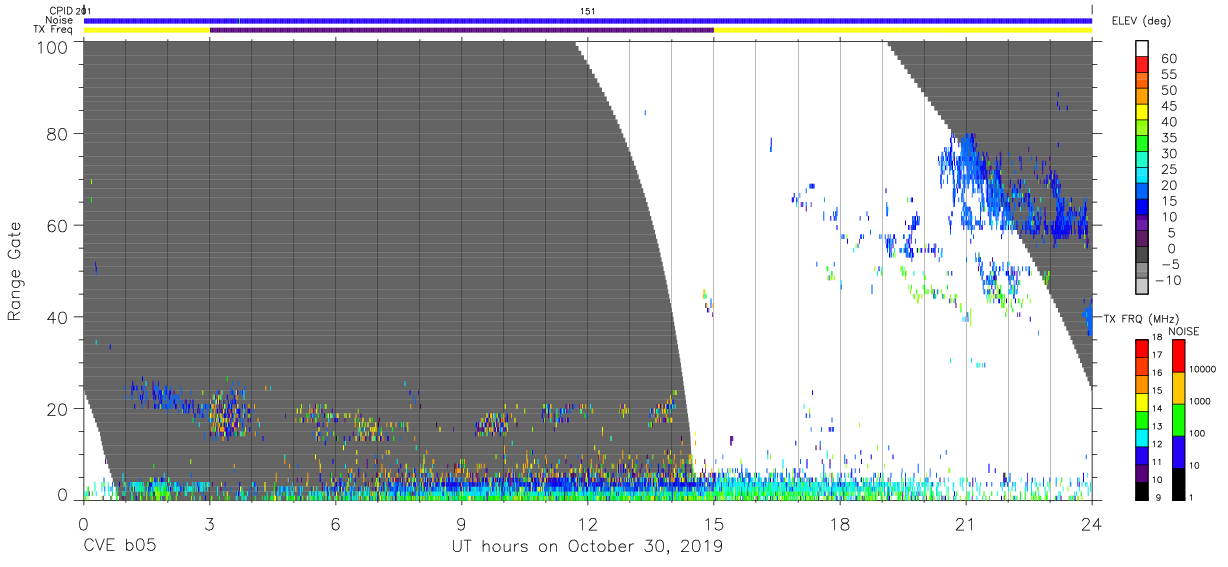Click the y-axis tick label '60'
Screen dimensions: 1228x567
pos(59,226)
